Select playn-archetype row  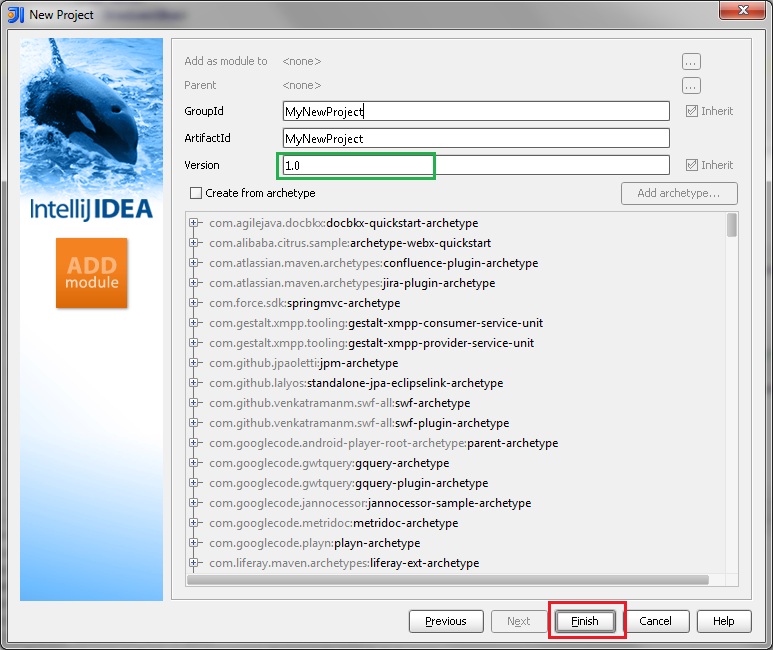click(315, 543)
